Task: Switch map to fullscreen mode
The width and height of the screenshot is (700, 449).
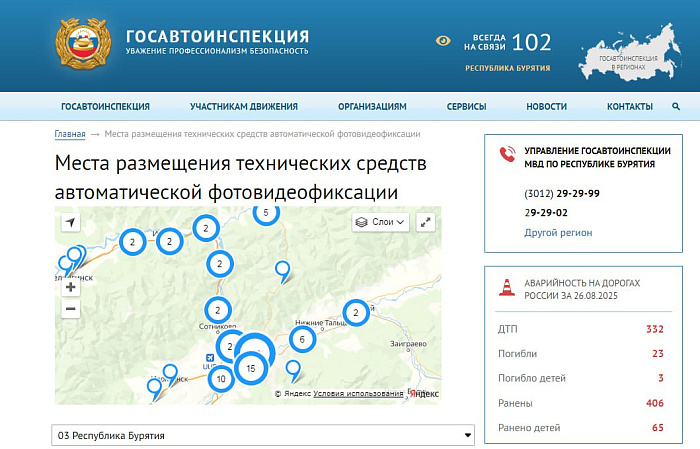Action: (x=425, y=222)
